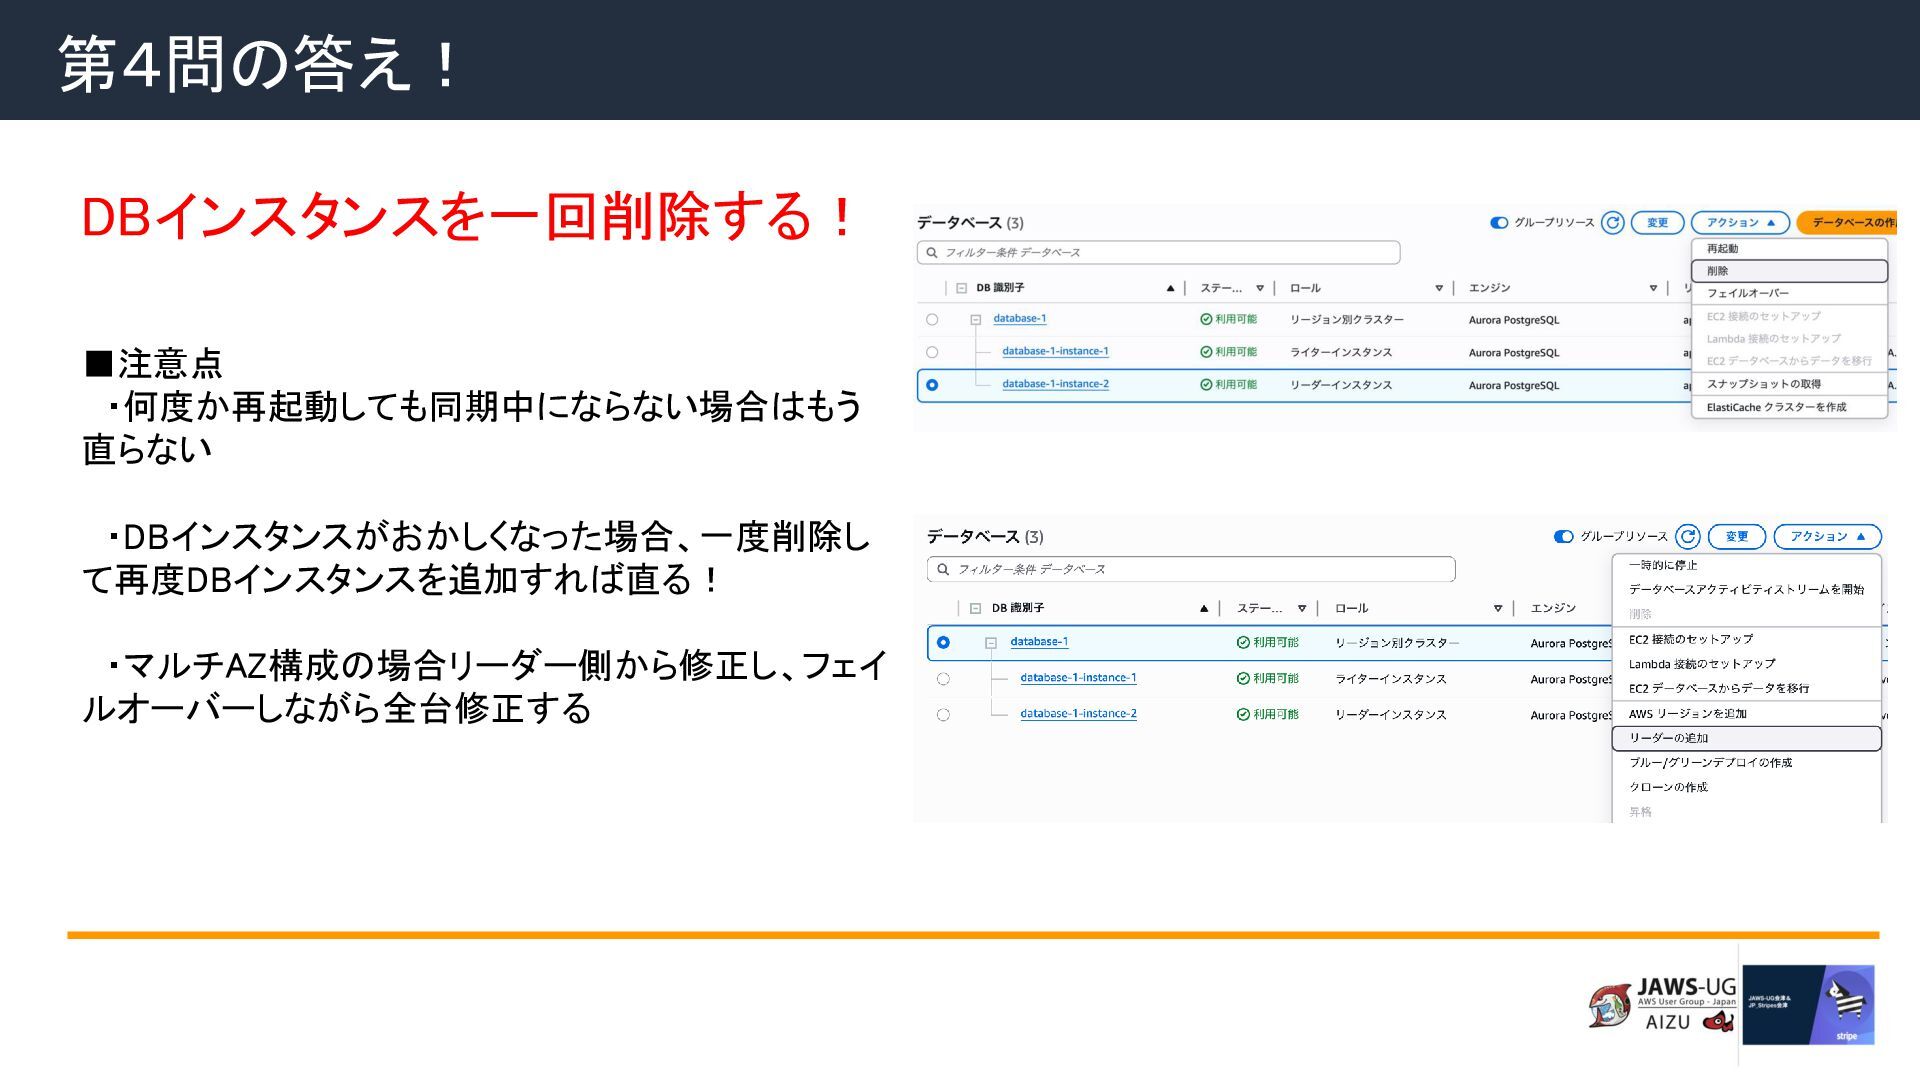Collapse database-1 tree node in lower table

pos(991,643)
